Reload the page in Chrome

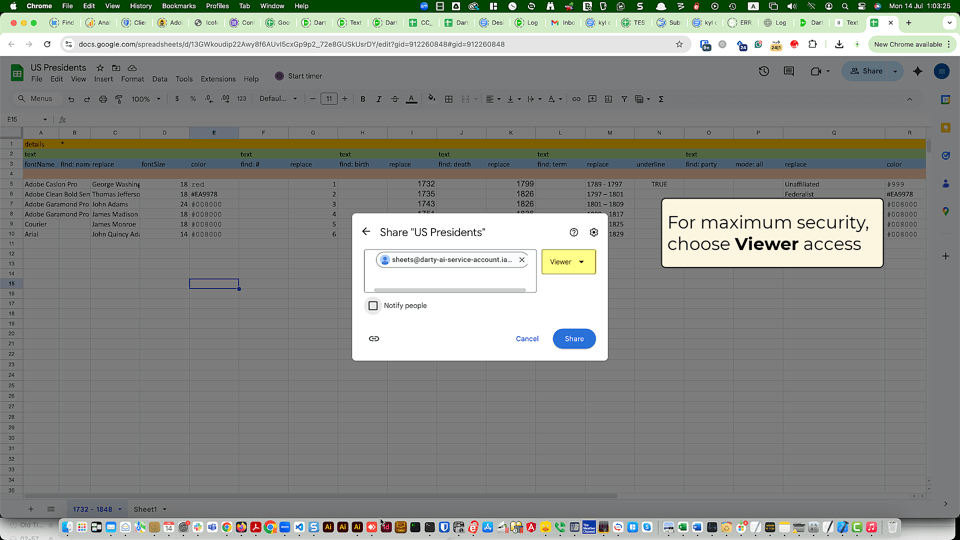pyautogui.click(x=47, y=44)
